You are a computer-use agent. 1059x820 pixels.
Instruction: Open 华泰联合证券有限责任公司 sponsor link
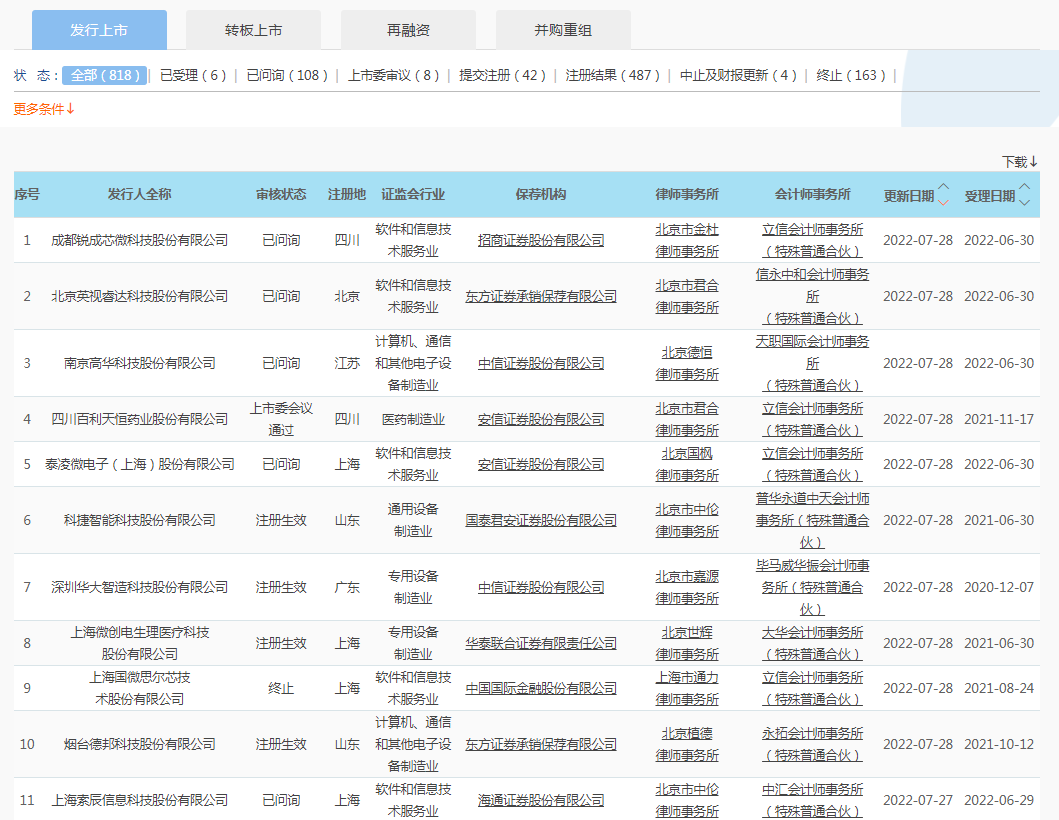click(x=541, y=643)
